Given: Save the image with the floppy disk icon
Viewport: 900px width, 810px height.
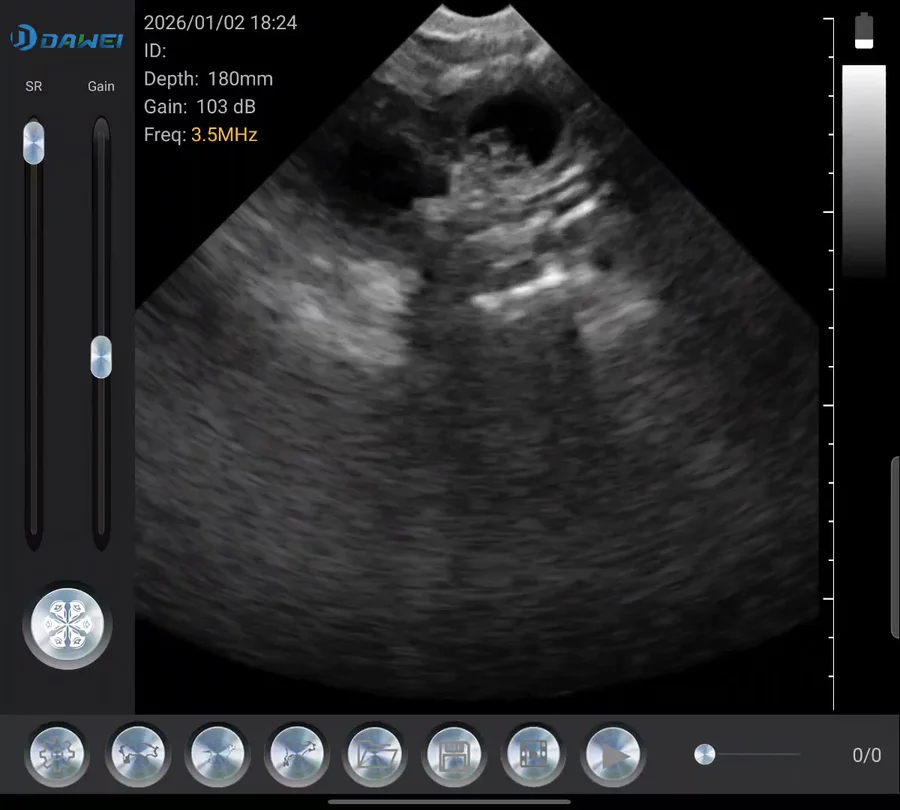Looking at the screenshot, I should click(455, 755).
